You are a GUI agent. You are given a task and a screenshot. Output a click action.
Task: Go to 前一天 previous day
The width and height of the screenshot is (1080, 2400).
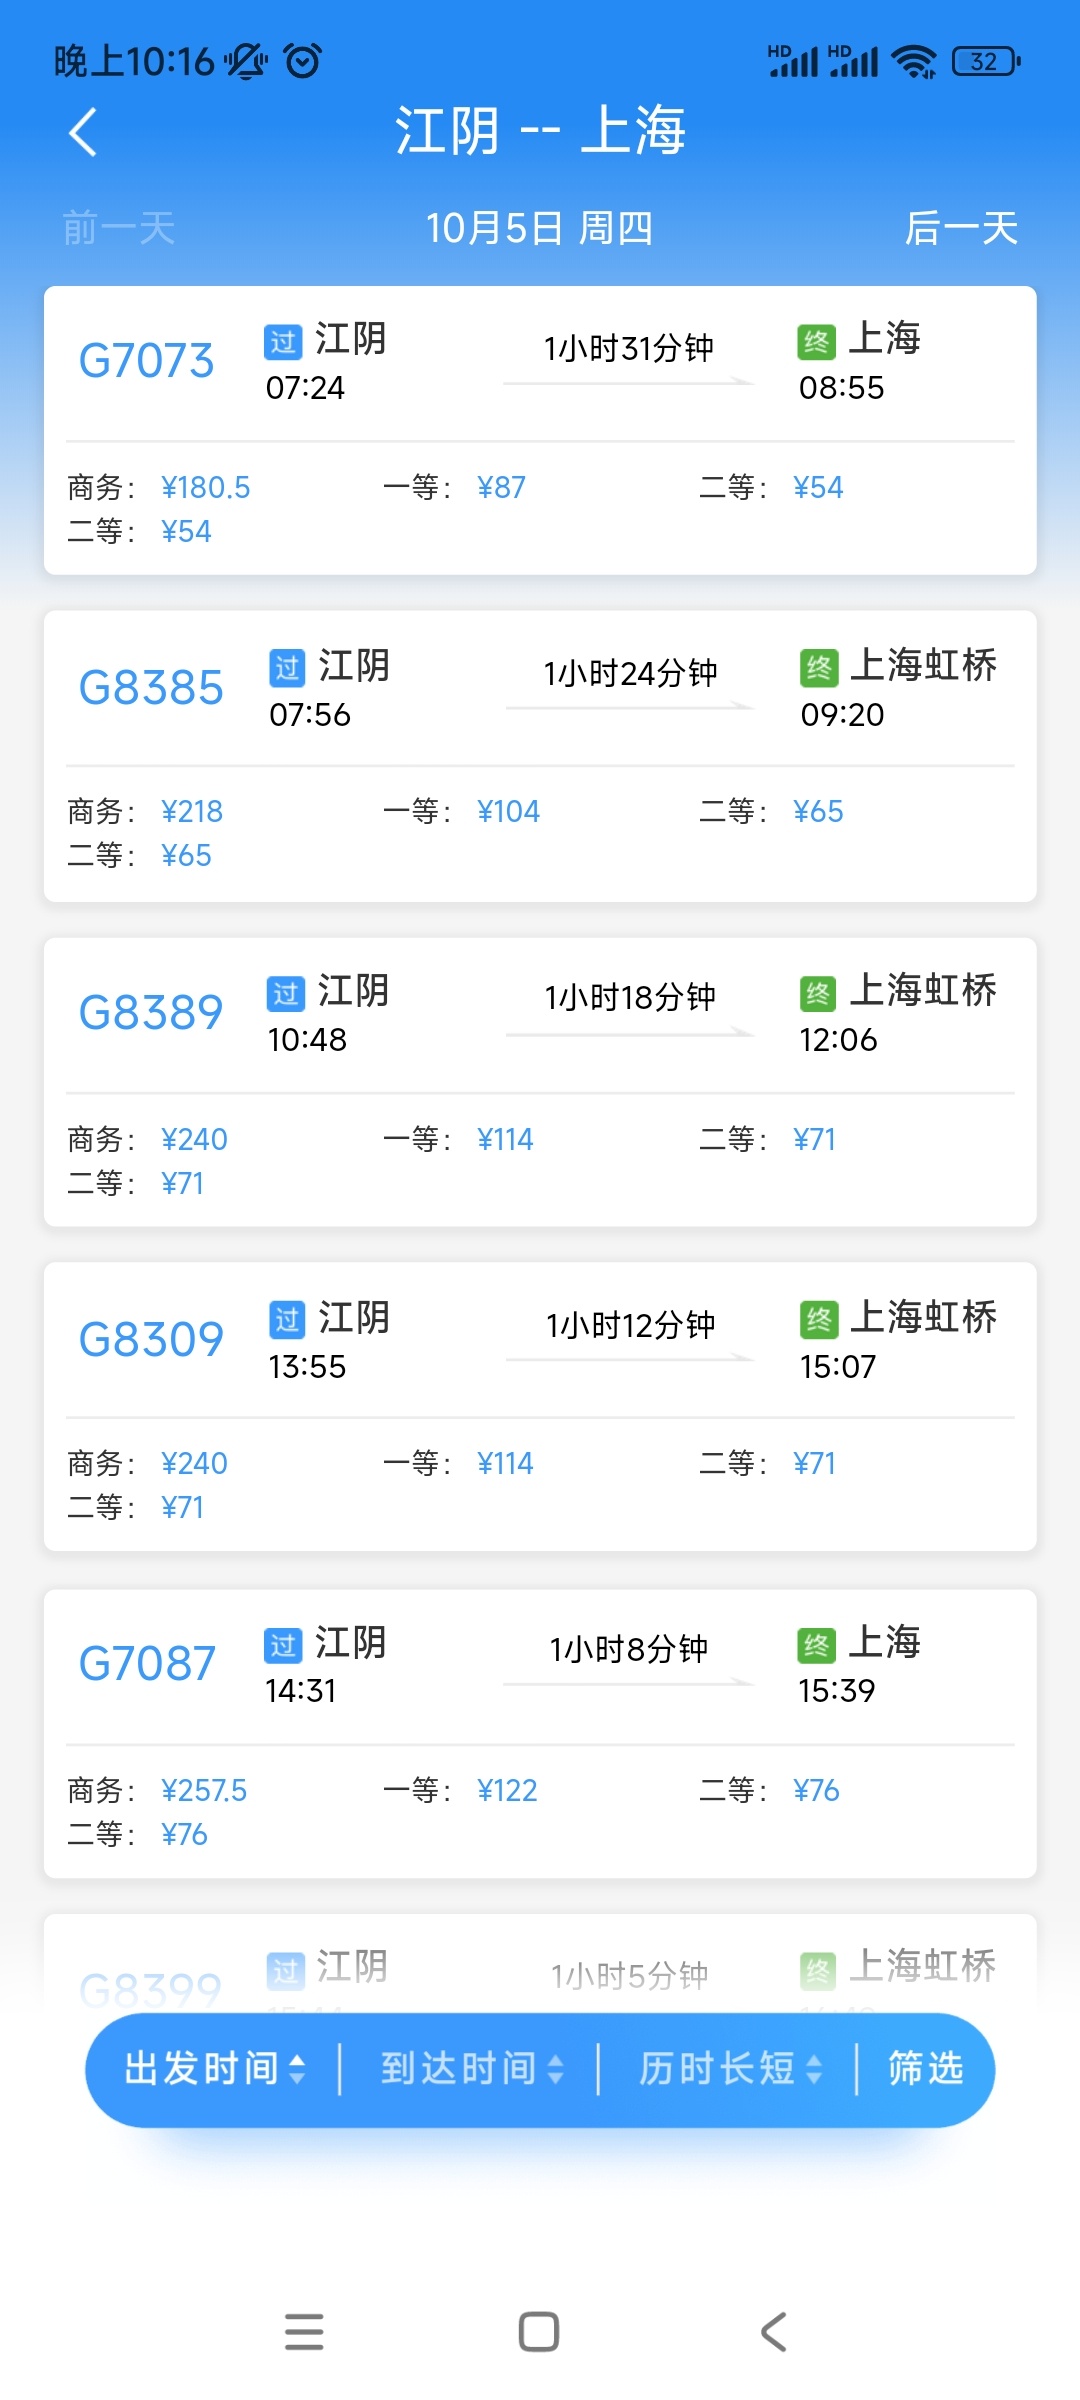(x=119, y=228)
